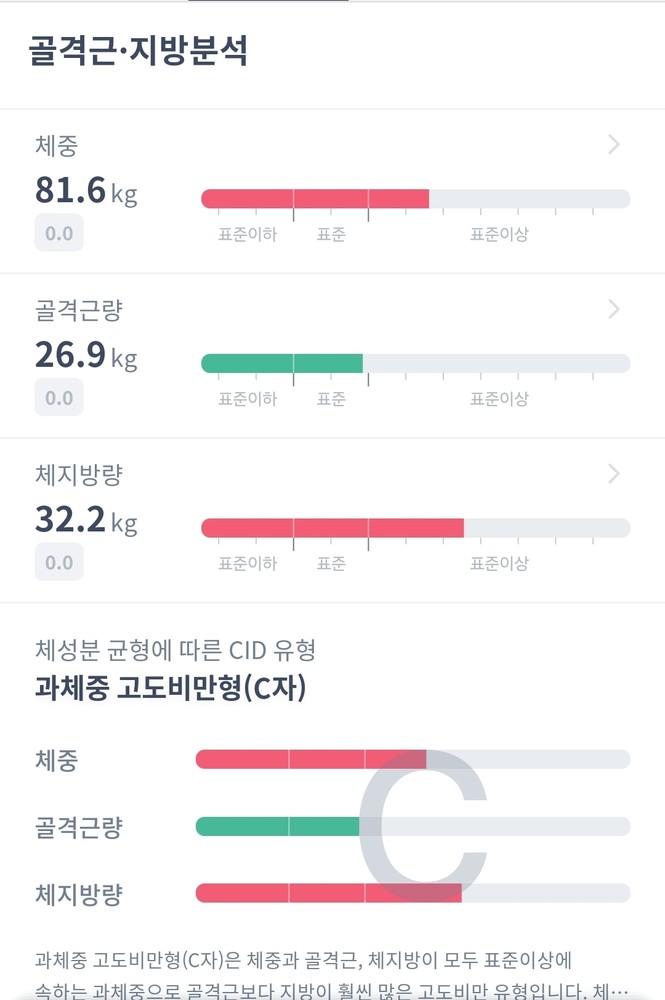Screen dimensions: 665x1000
Task: Tap the 0.0 badge under body fat
Action: pos(59,562)
